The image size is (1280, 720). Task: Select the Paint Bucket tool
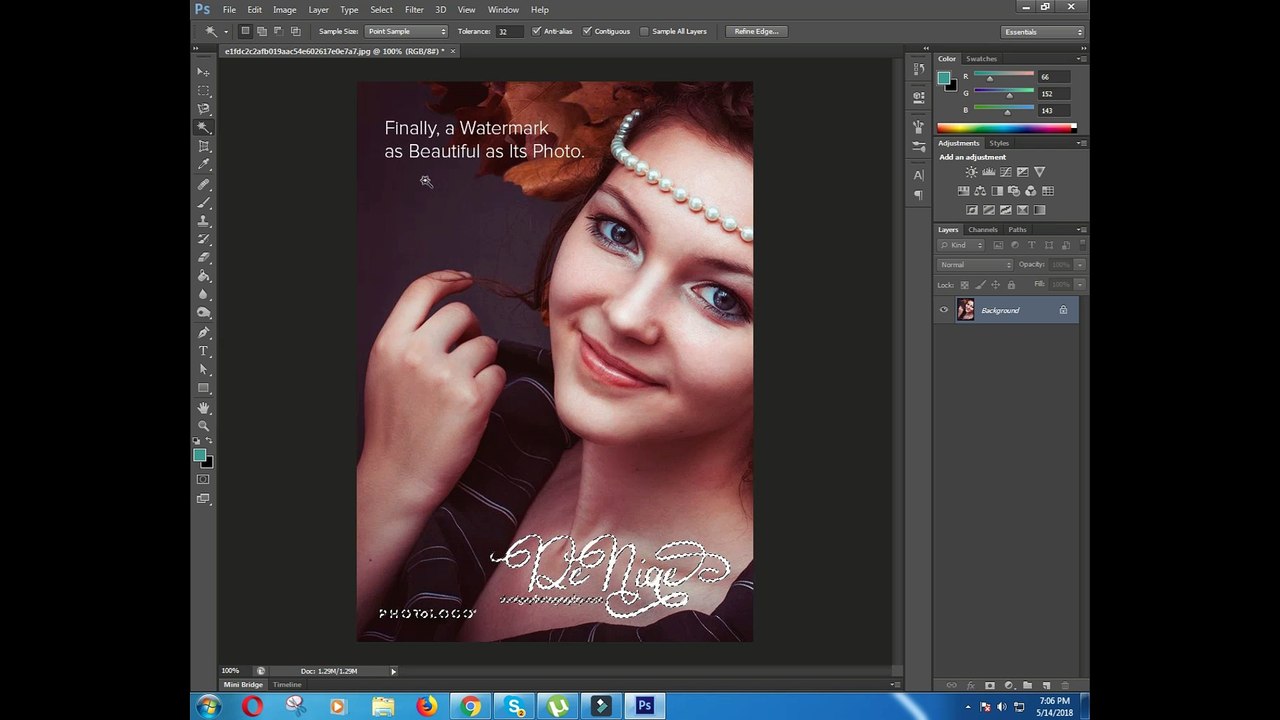(203, 276)
